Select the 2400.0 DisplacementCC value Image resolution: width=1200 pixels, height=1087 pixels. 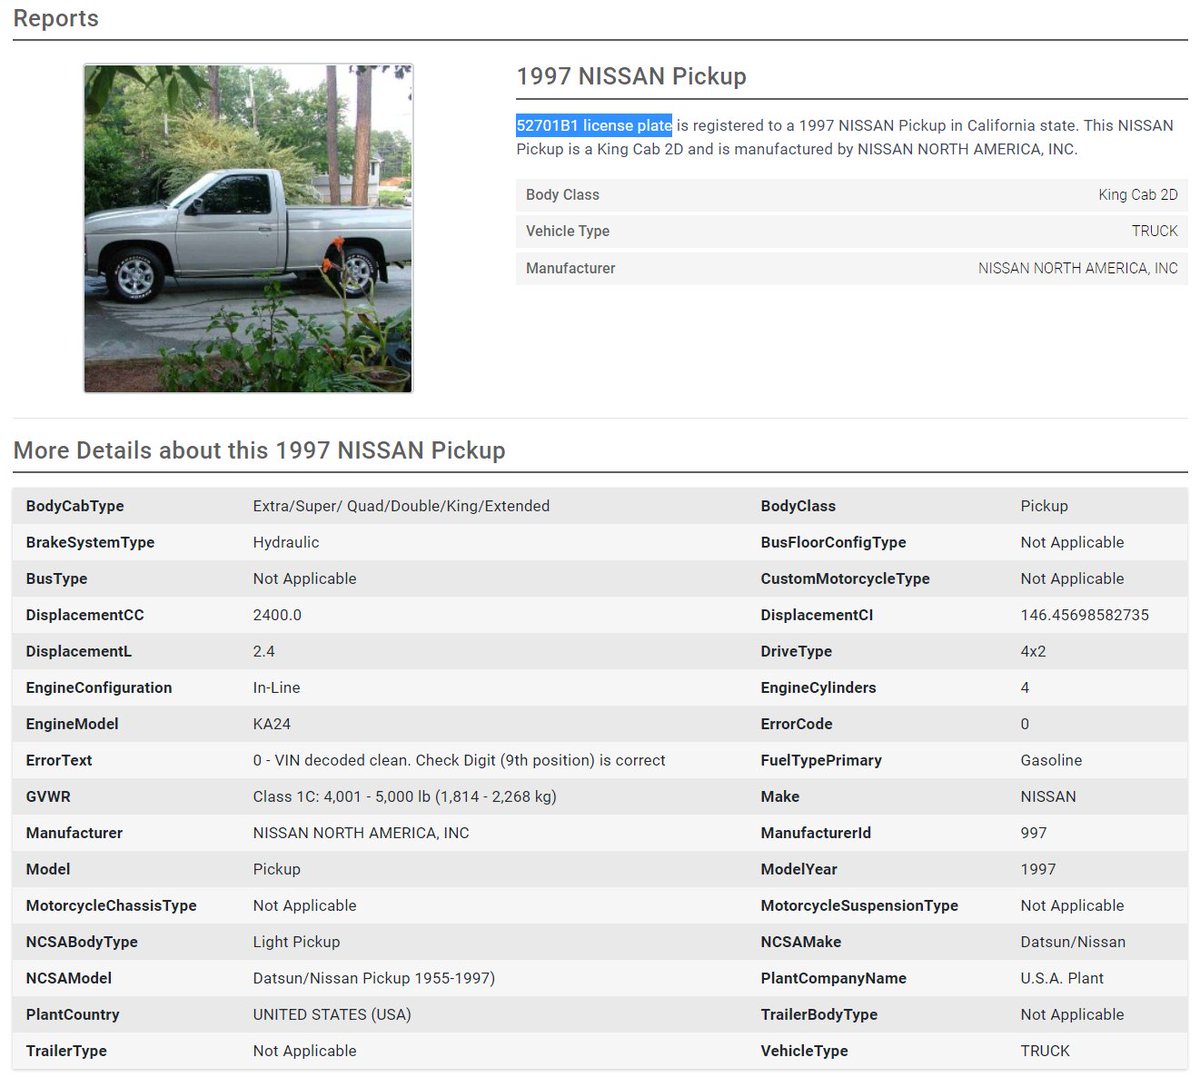277,615
